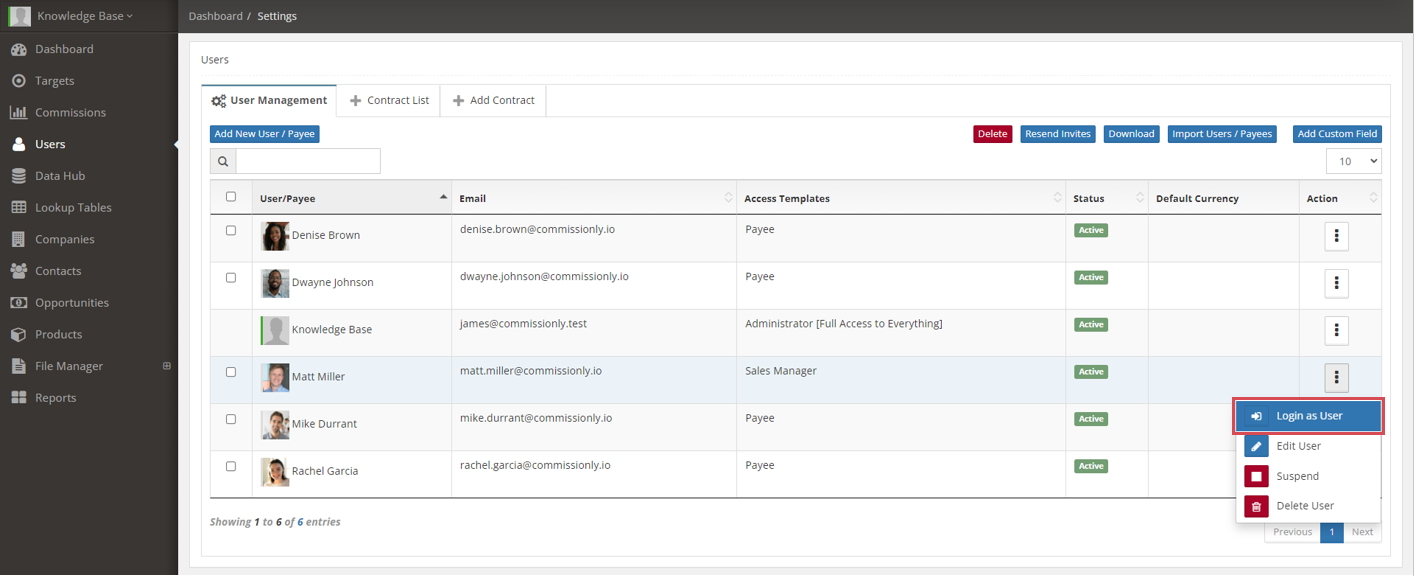
Task: Open the page size 10 dropdown
Action: click(x=1353, y=161)
